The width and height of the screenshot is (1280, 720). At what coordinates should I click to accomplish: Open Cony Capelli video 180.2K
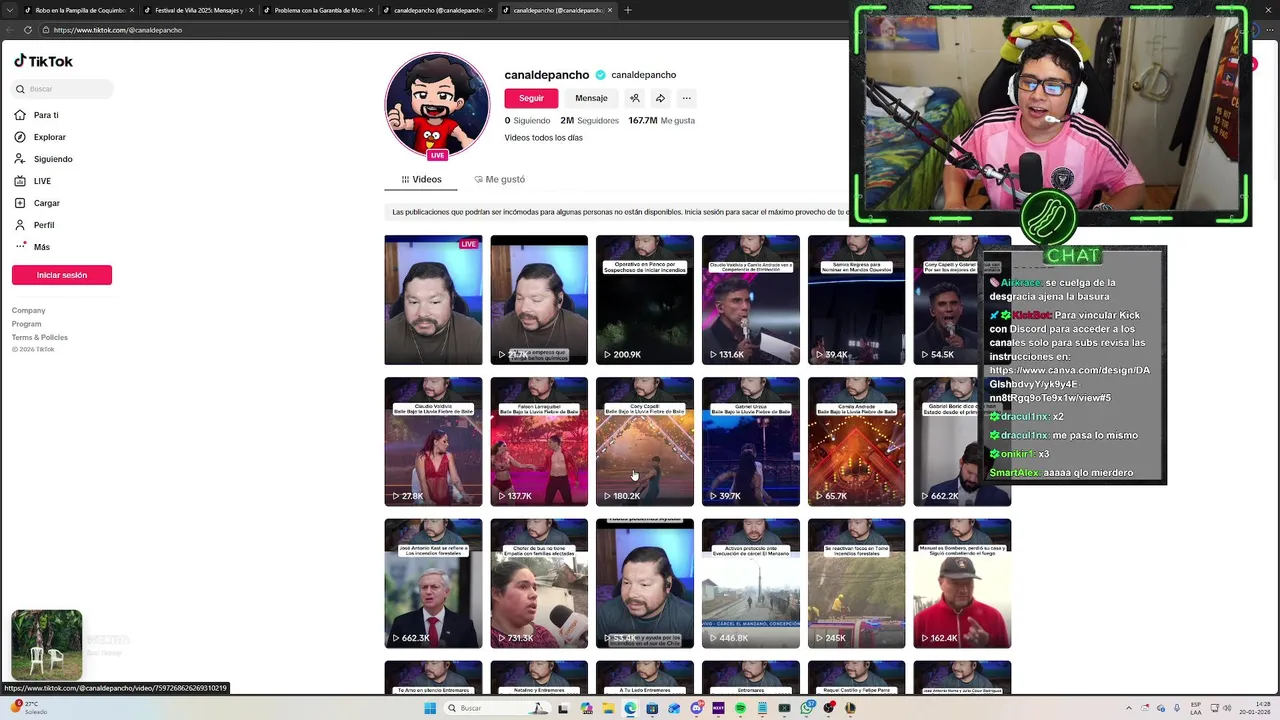coord(645,442)
